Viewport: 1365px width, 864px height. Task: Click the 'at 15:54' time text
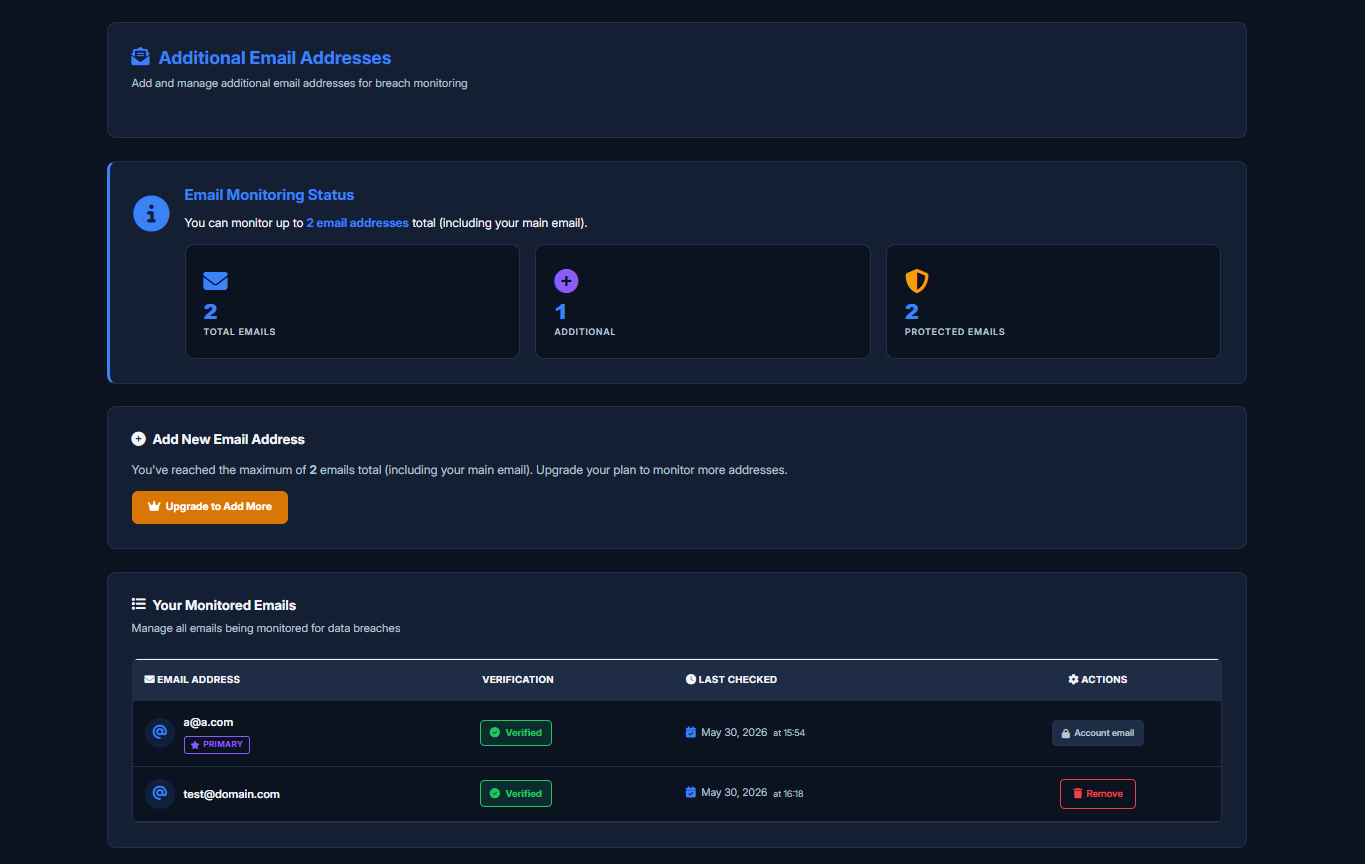pos(789,733)
